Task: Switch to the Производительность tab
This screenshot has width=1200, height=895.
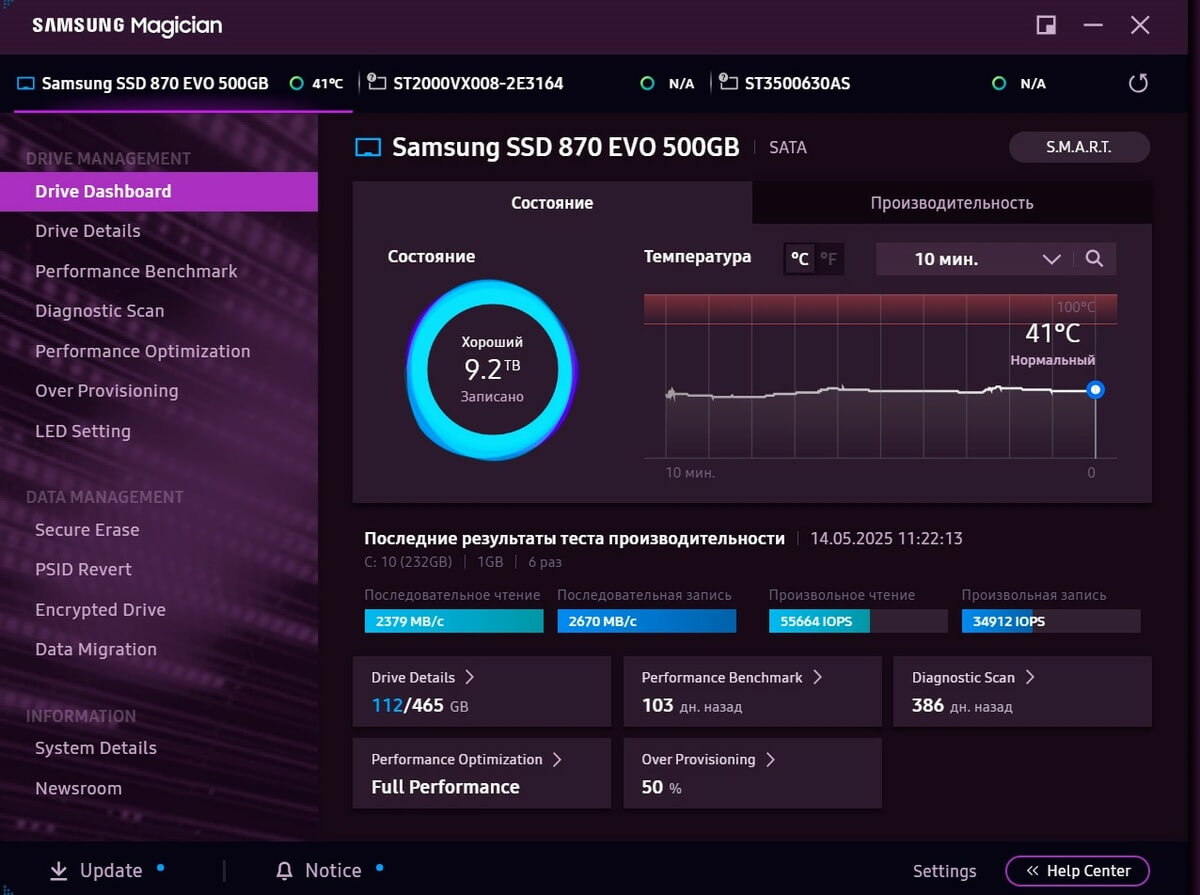Action: click(x=951, y=203)
